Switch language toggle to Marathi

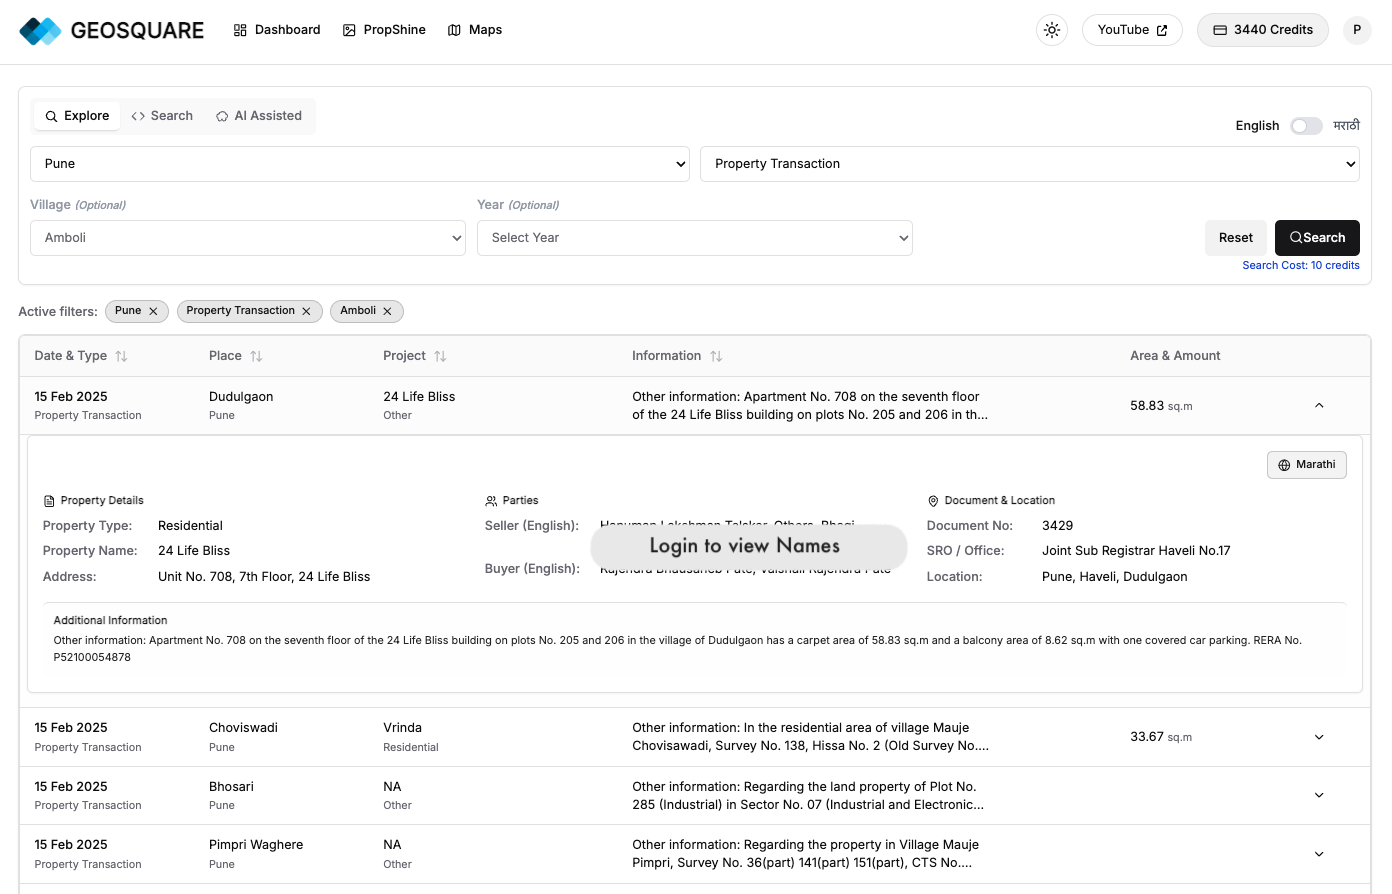(1306, 126)
